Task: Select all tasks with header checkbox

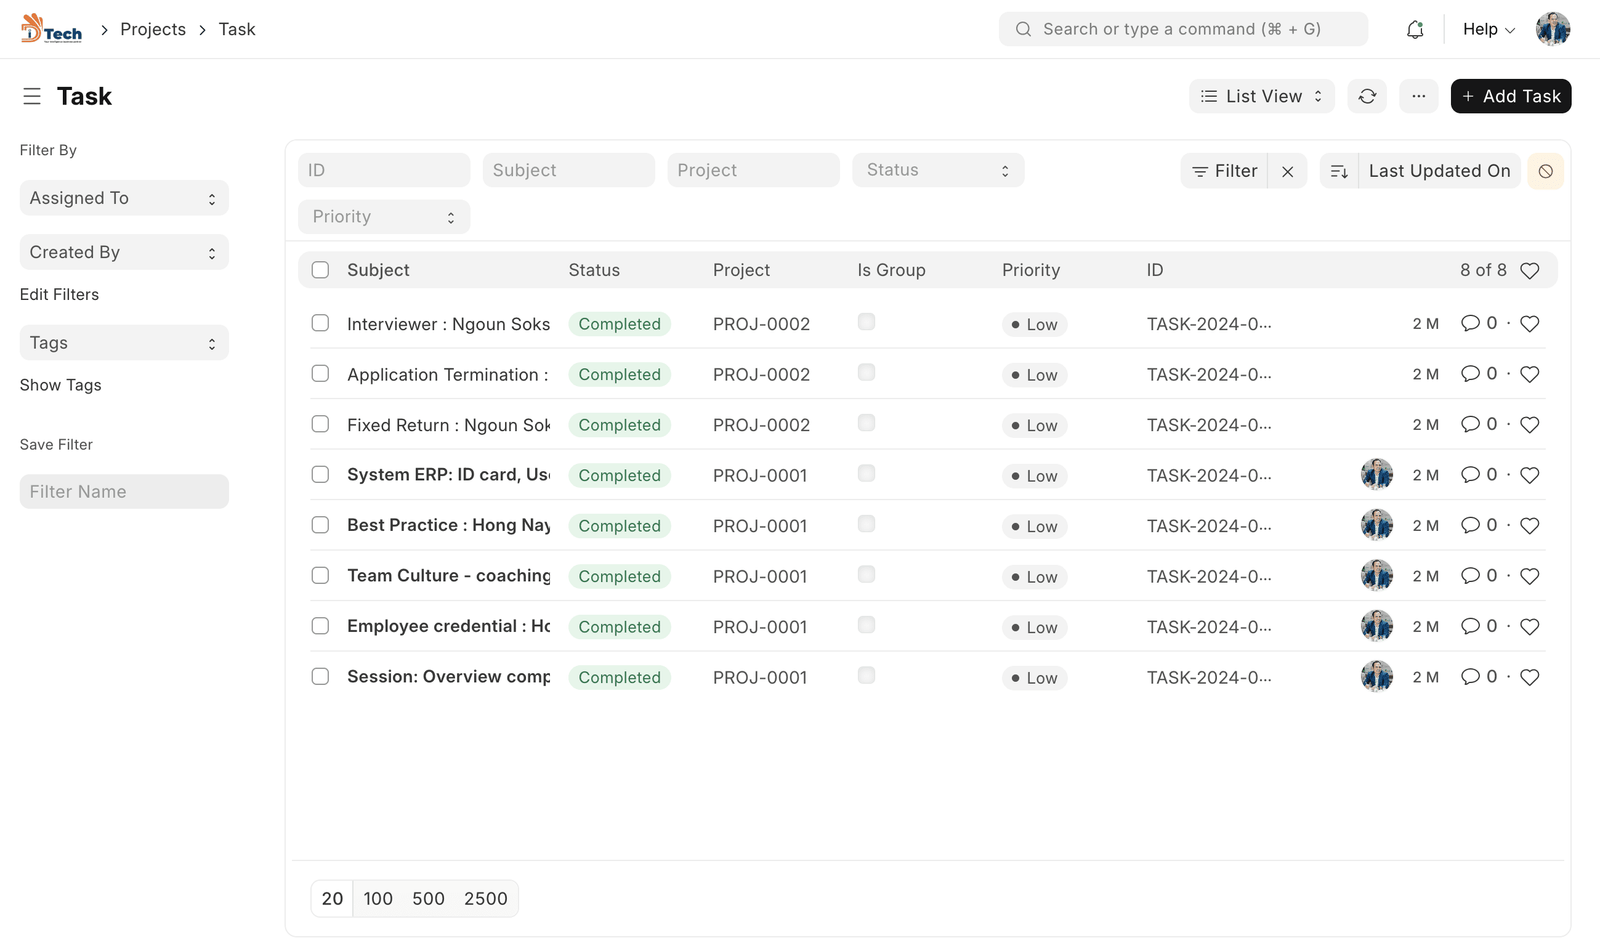Action: point(320,270)
